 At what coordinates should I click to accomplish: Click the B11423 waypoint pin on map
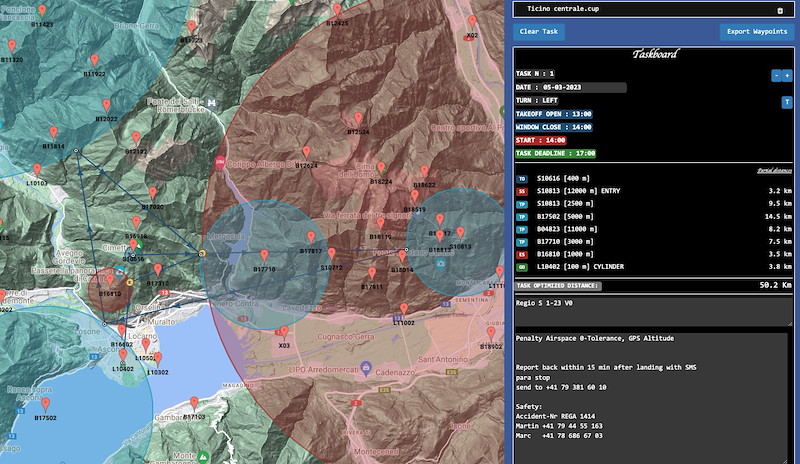point(42,11)
